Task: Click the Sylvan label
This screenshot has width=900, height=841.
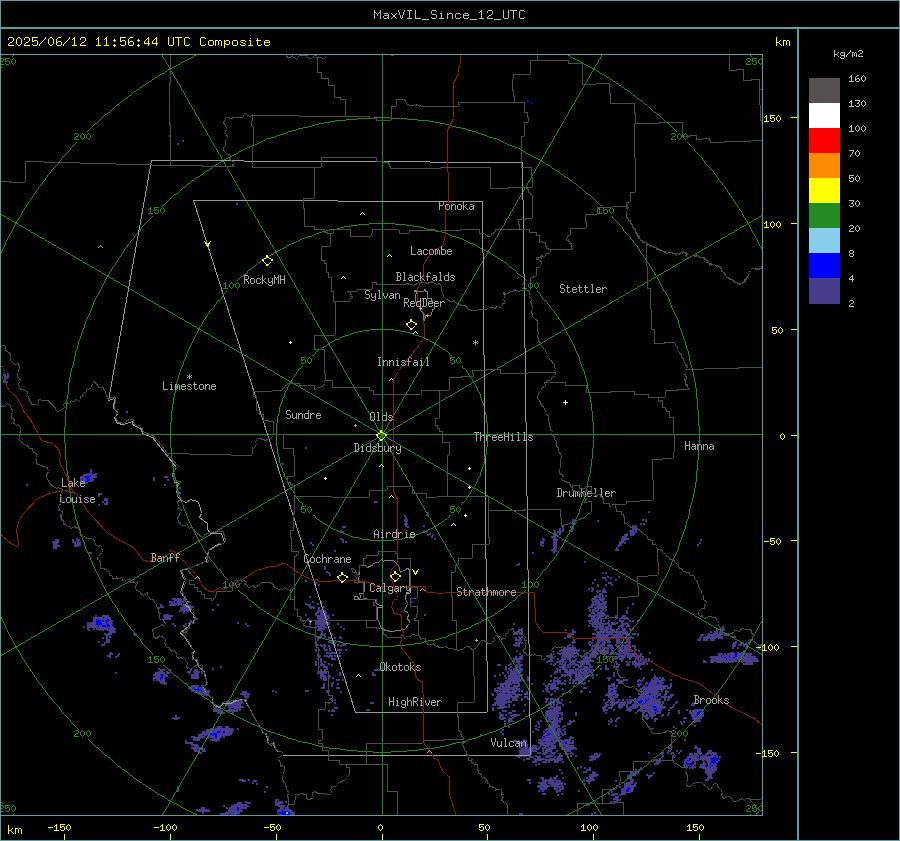Action: (382, 295)
